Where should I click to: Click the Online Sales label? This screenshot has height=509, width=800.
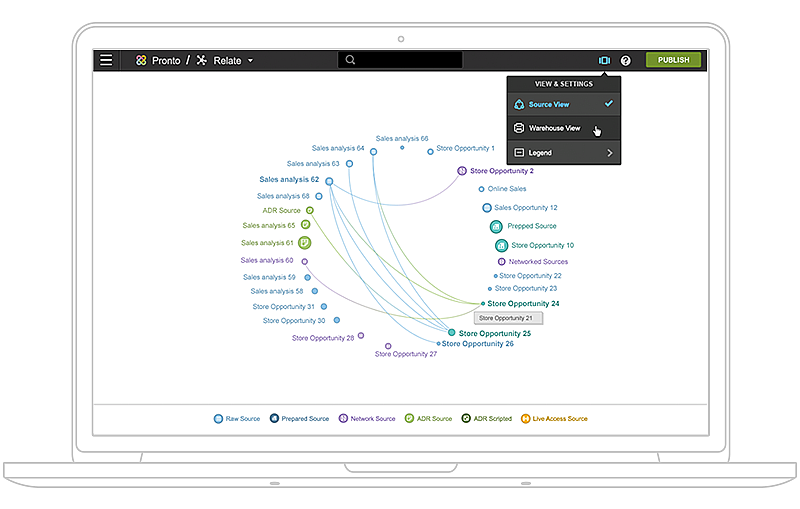tap(507, 189)
